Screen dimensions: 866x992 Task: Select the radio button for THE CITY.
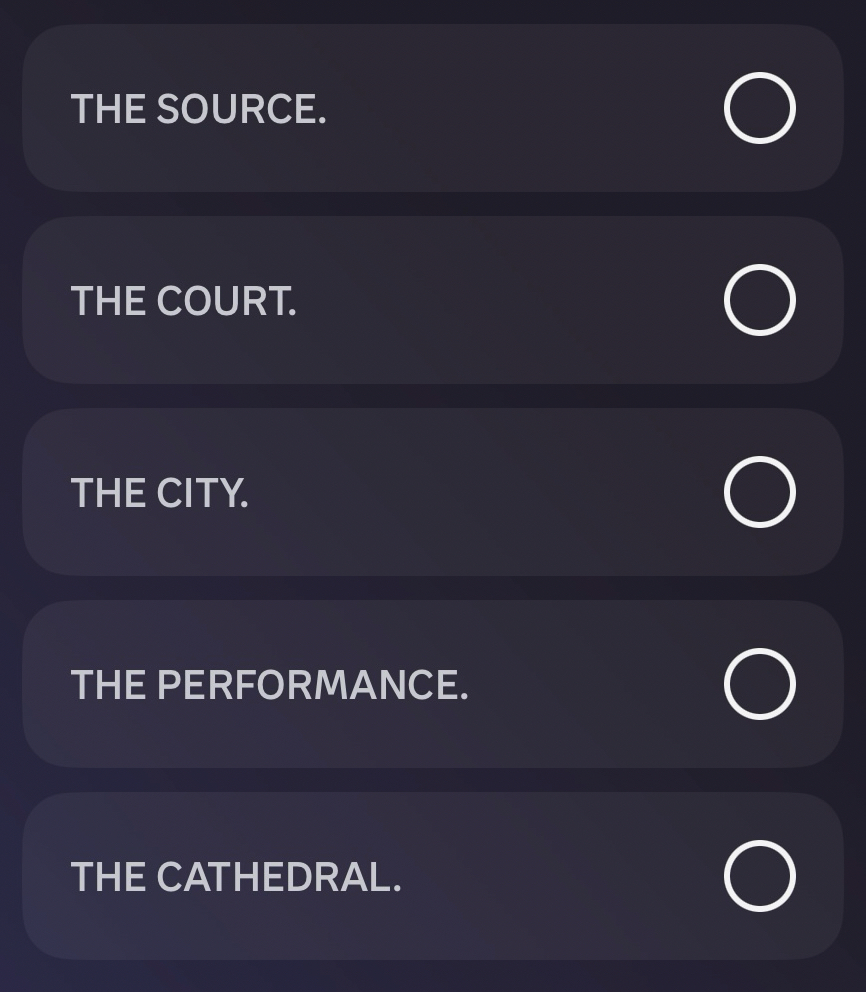tap(759, 492)
